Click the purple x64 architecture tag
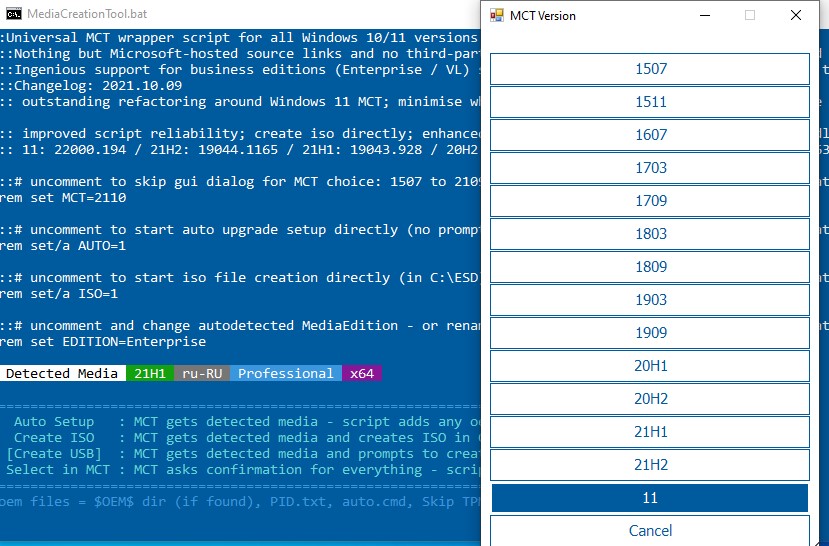 pos(362,373)
